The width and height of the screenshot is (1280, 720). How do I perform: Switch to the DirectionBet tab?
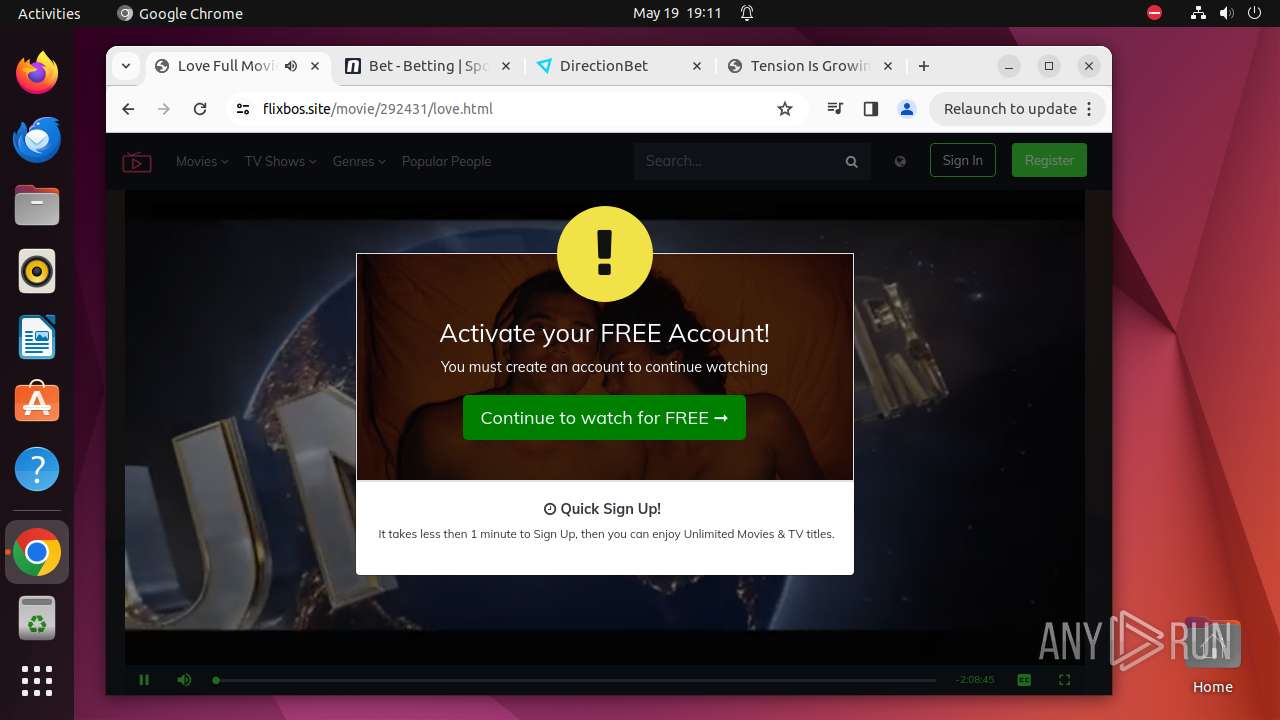tap(618, 66)
